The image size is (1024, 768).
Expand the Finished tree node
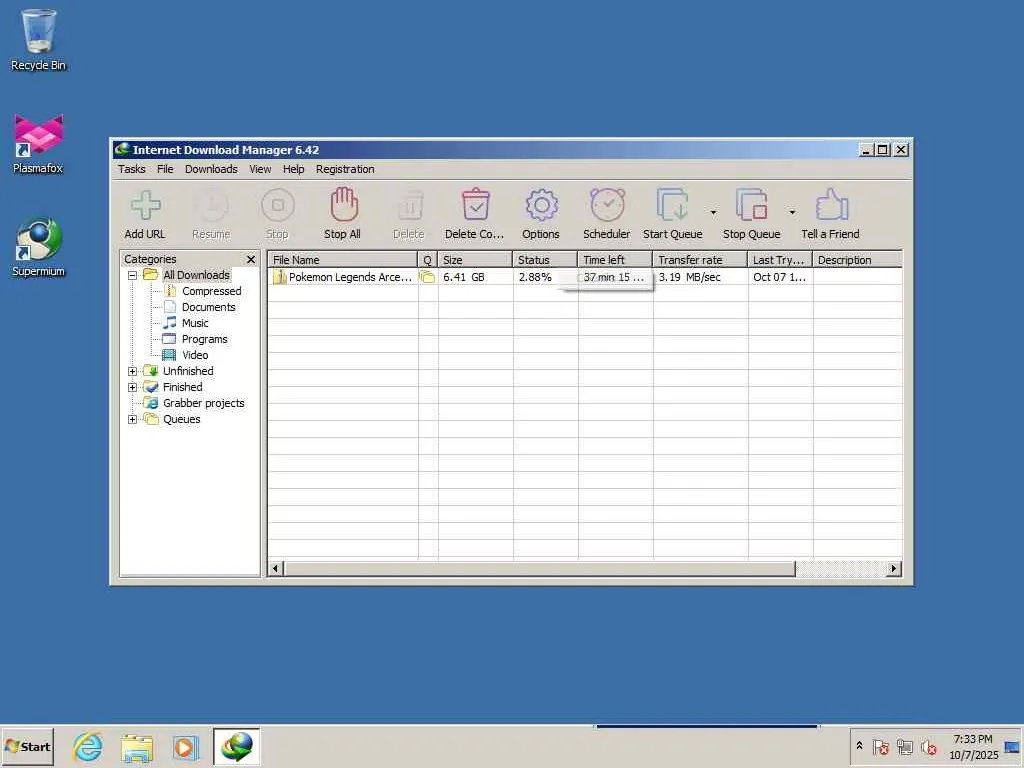133,387
